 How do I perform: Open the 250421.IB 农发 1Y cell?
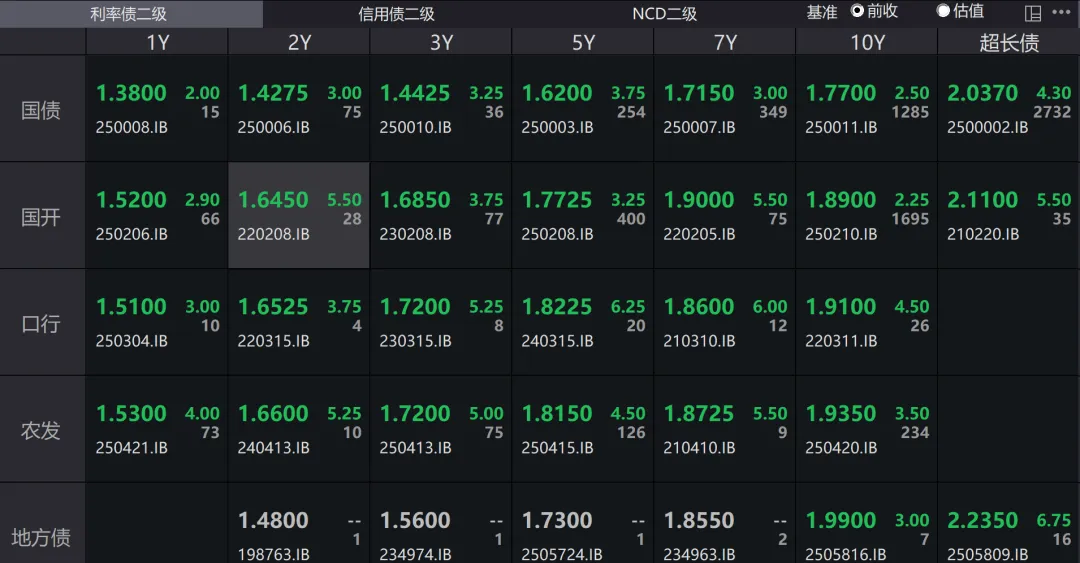(x=157, y=429)
